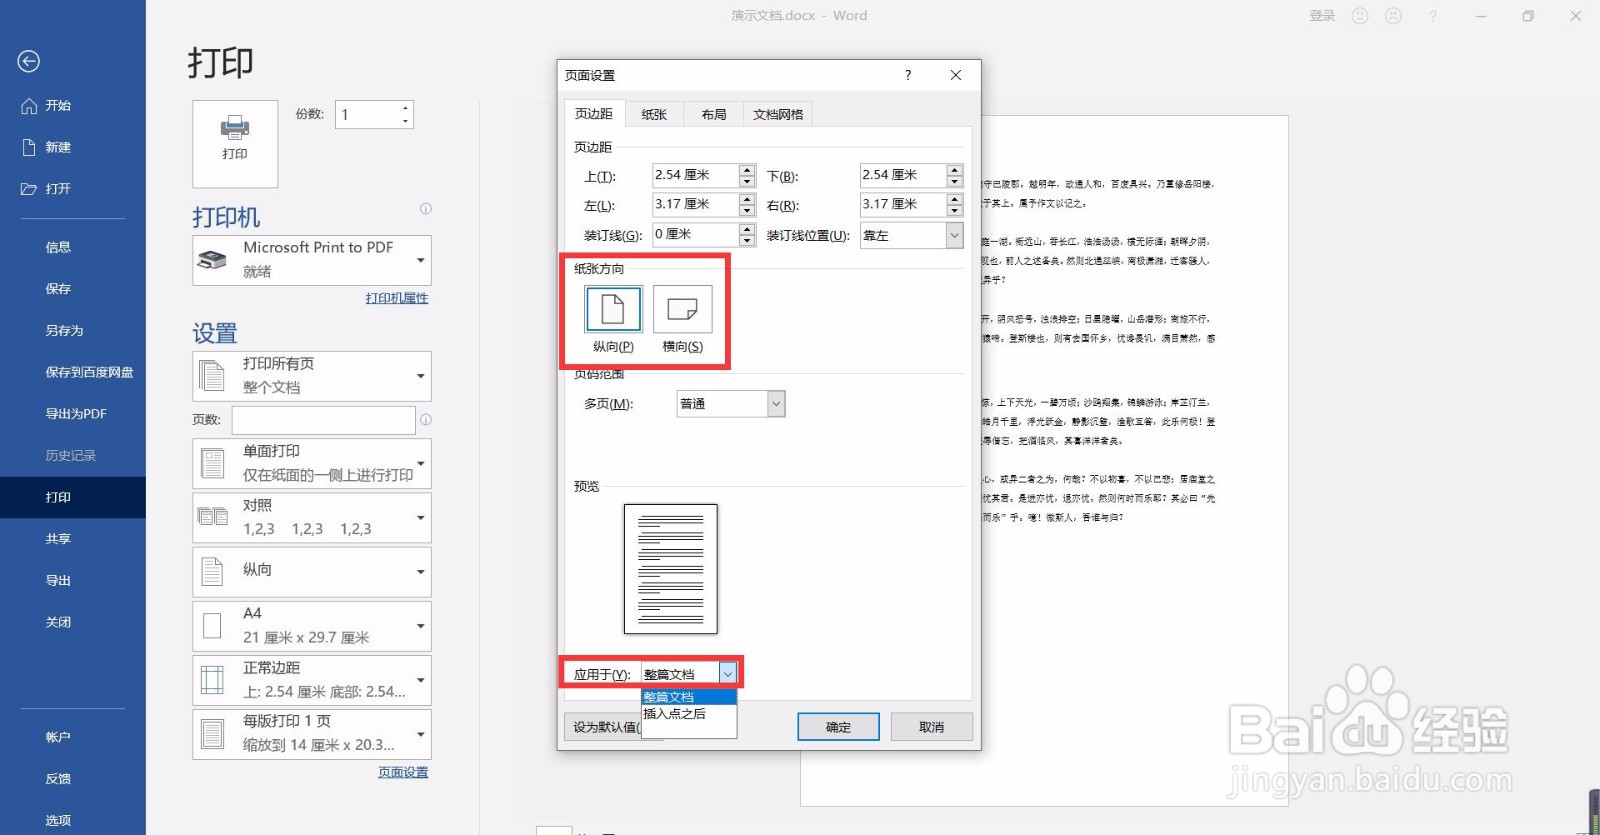Select 纵向 portrait orientation icon
This screenshot has width=1600, height=835.
pyautogui.click(x=613, y=310)
